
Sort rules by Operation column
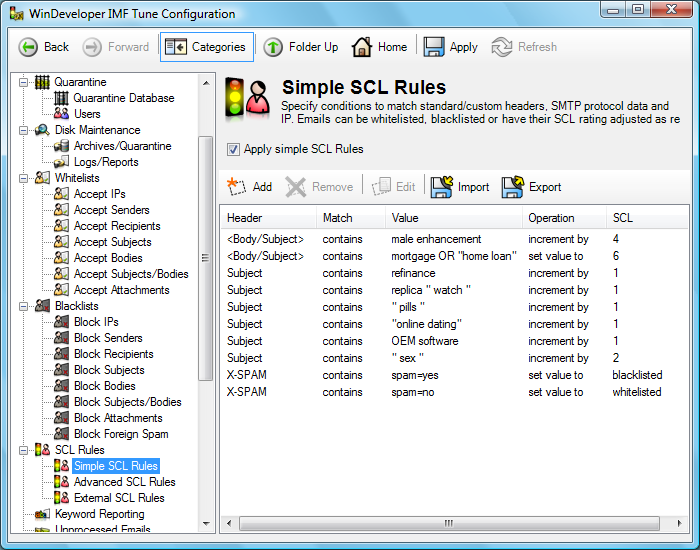564,218
